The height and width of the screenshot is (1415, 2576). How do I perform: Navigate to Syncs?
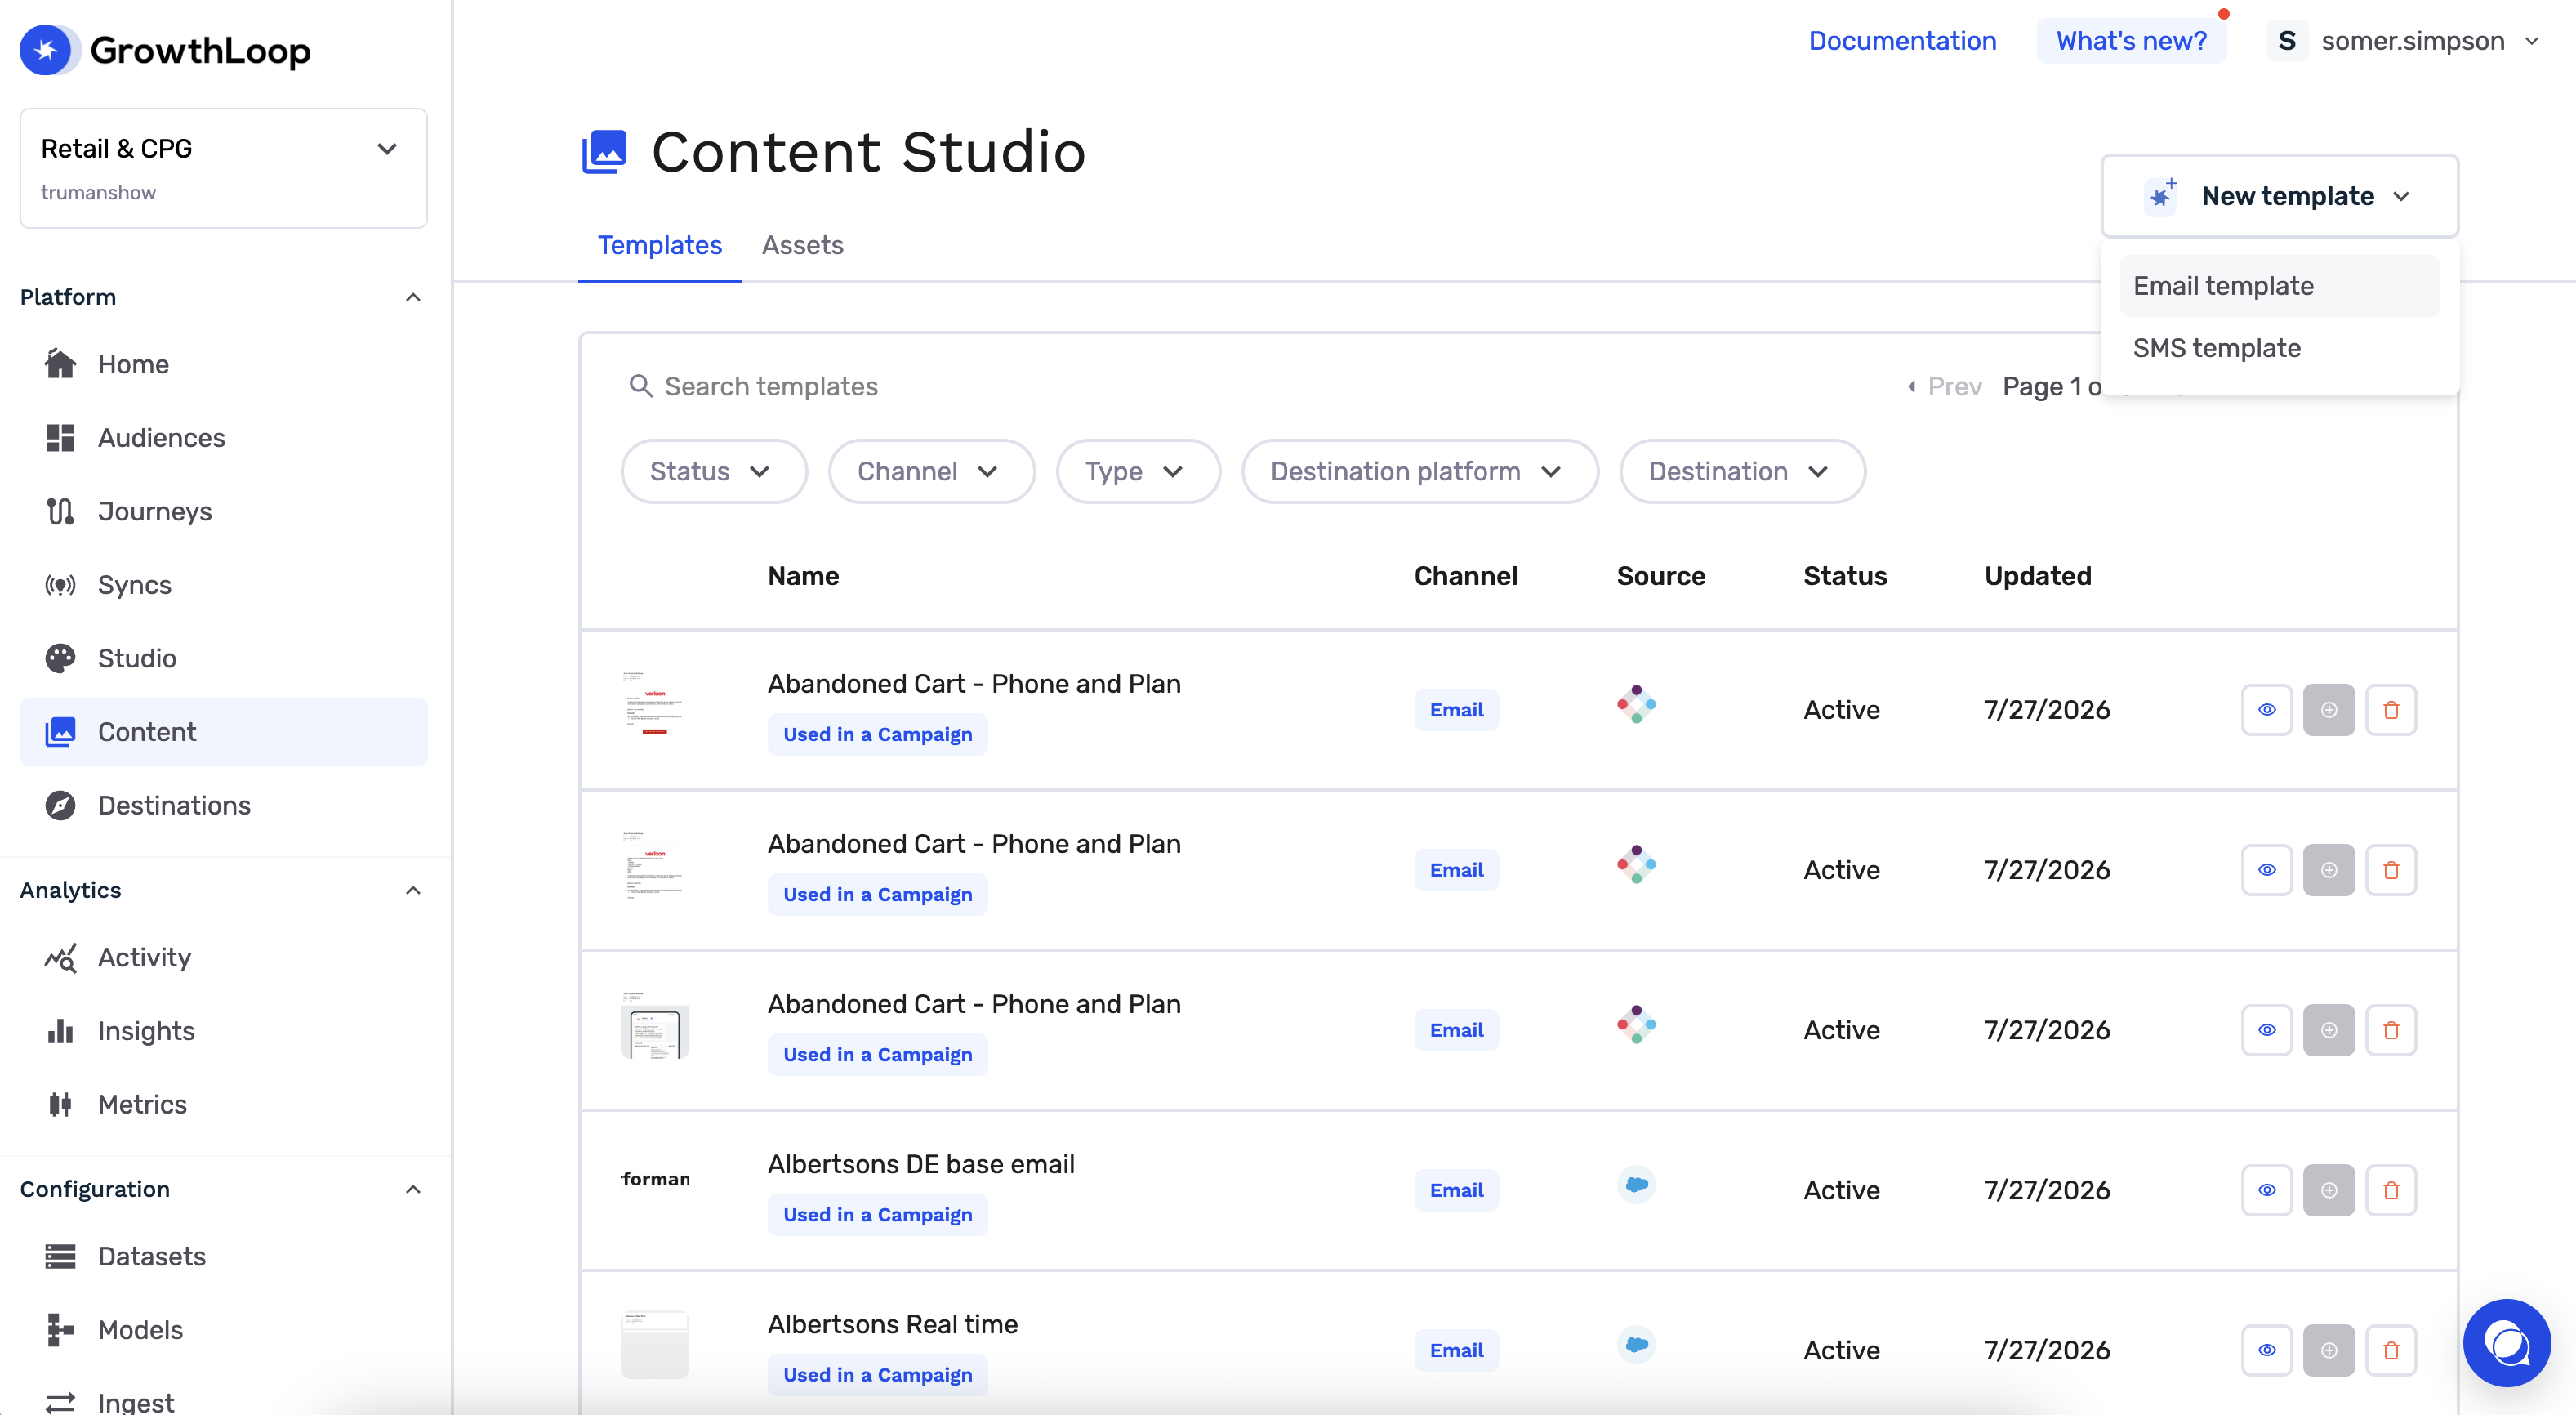point(134,585)
